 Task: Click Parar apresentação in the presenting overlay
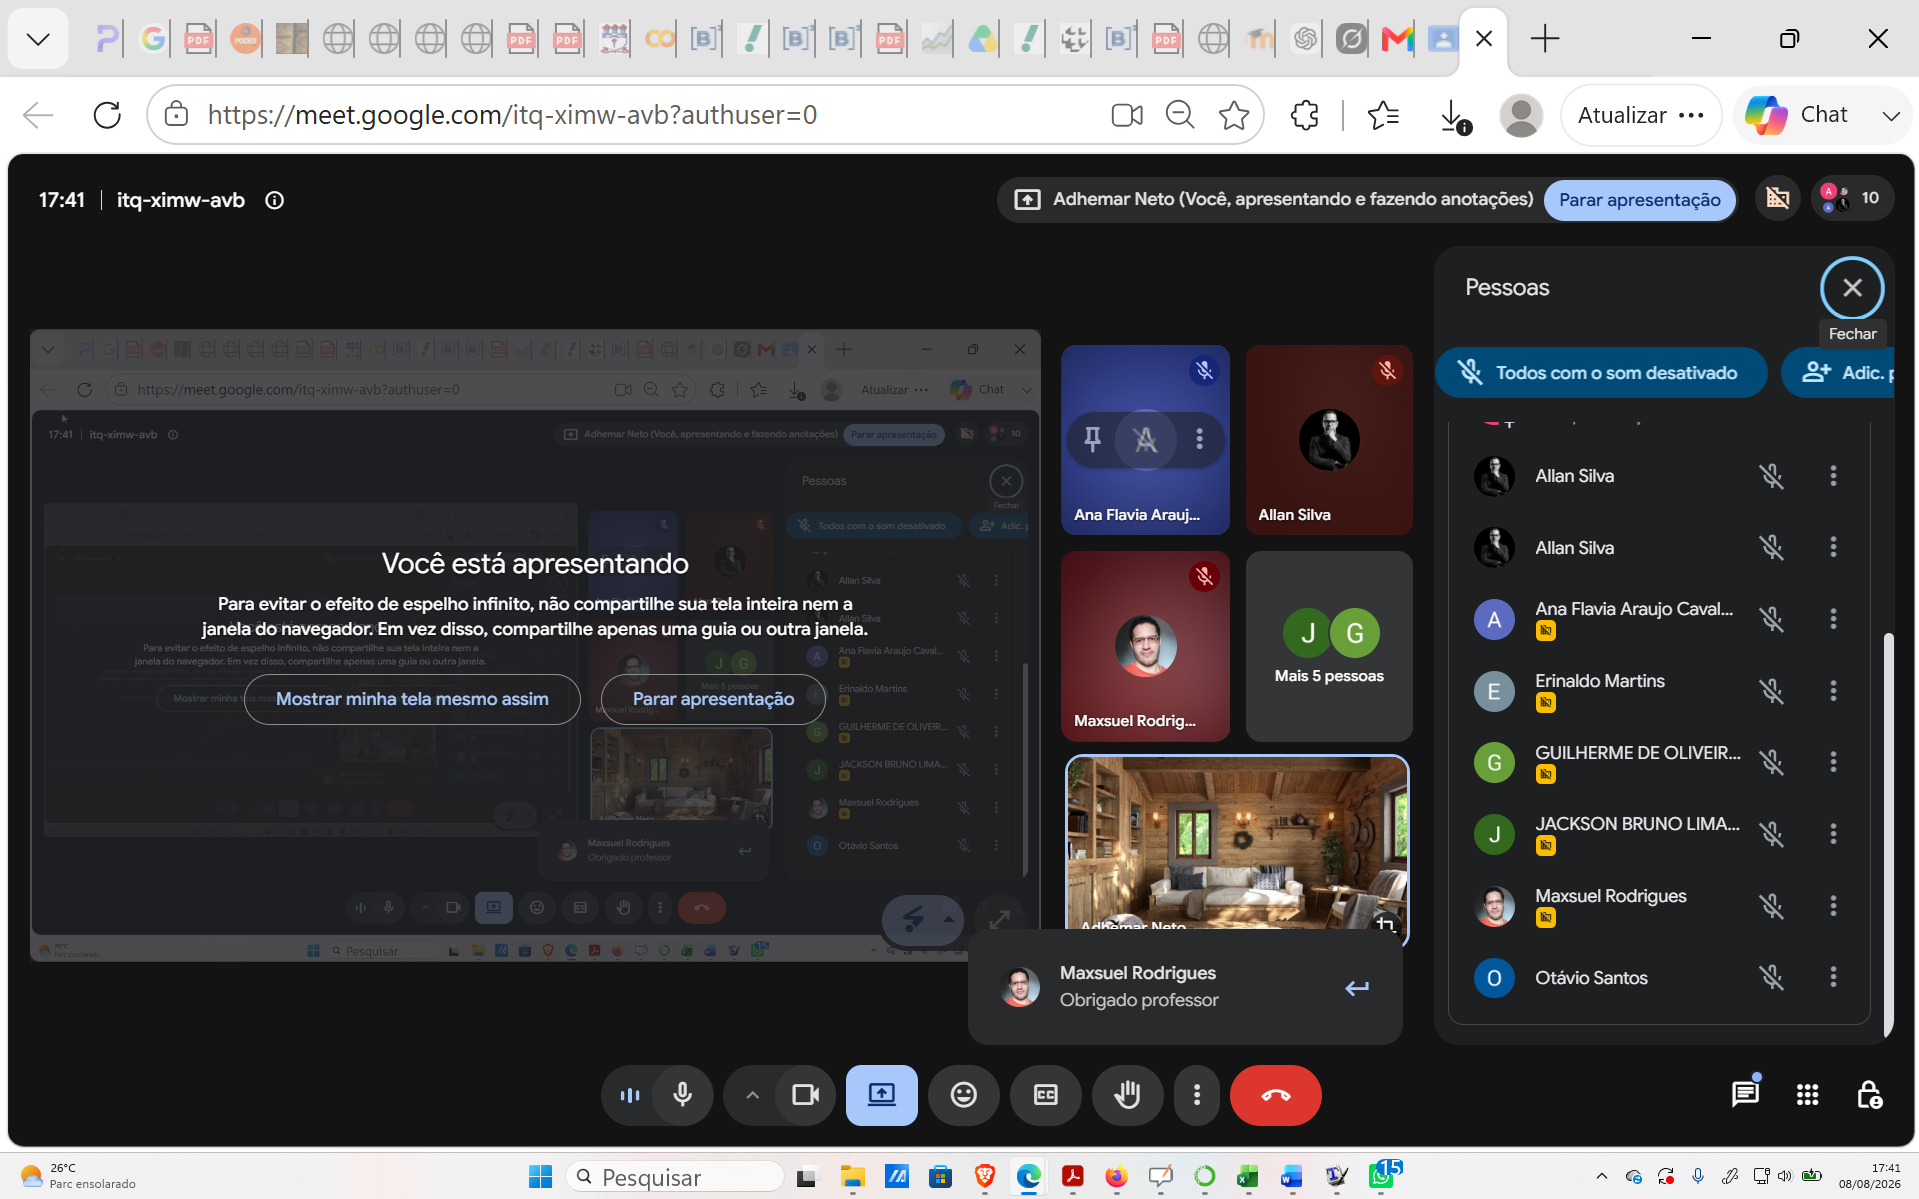click(713, 699)
